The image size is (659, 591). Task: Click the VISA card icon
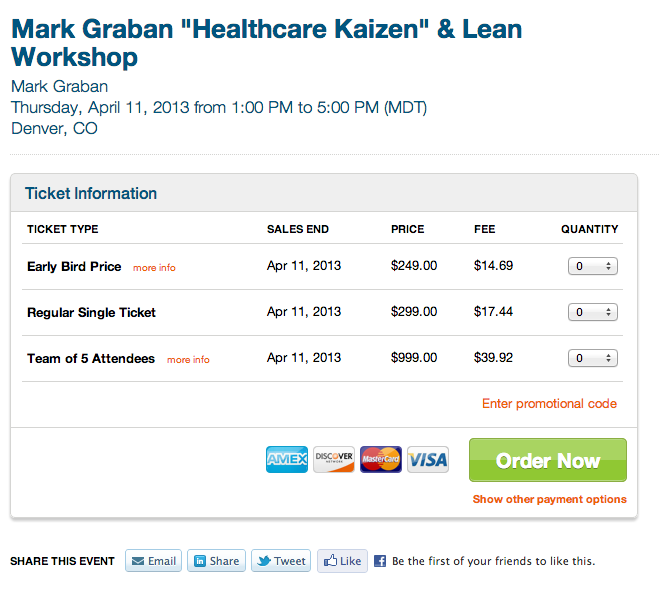pos(428,459)
